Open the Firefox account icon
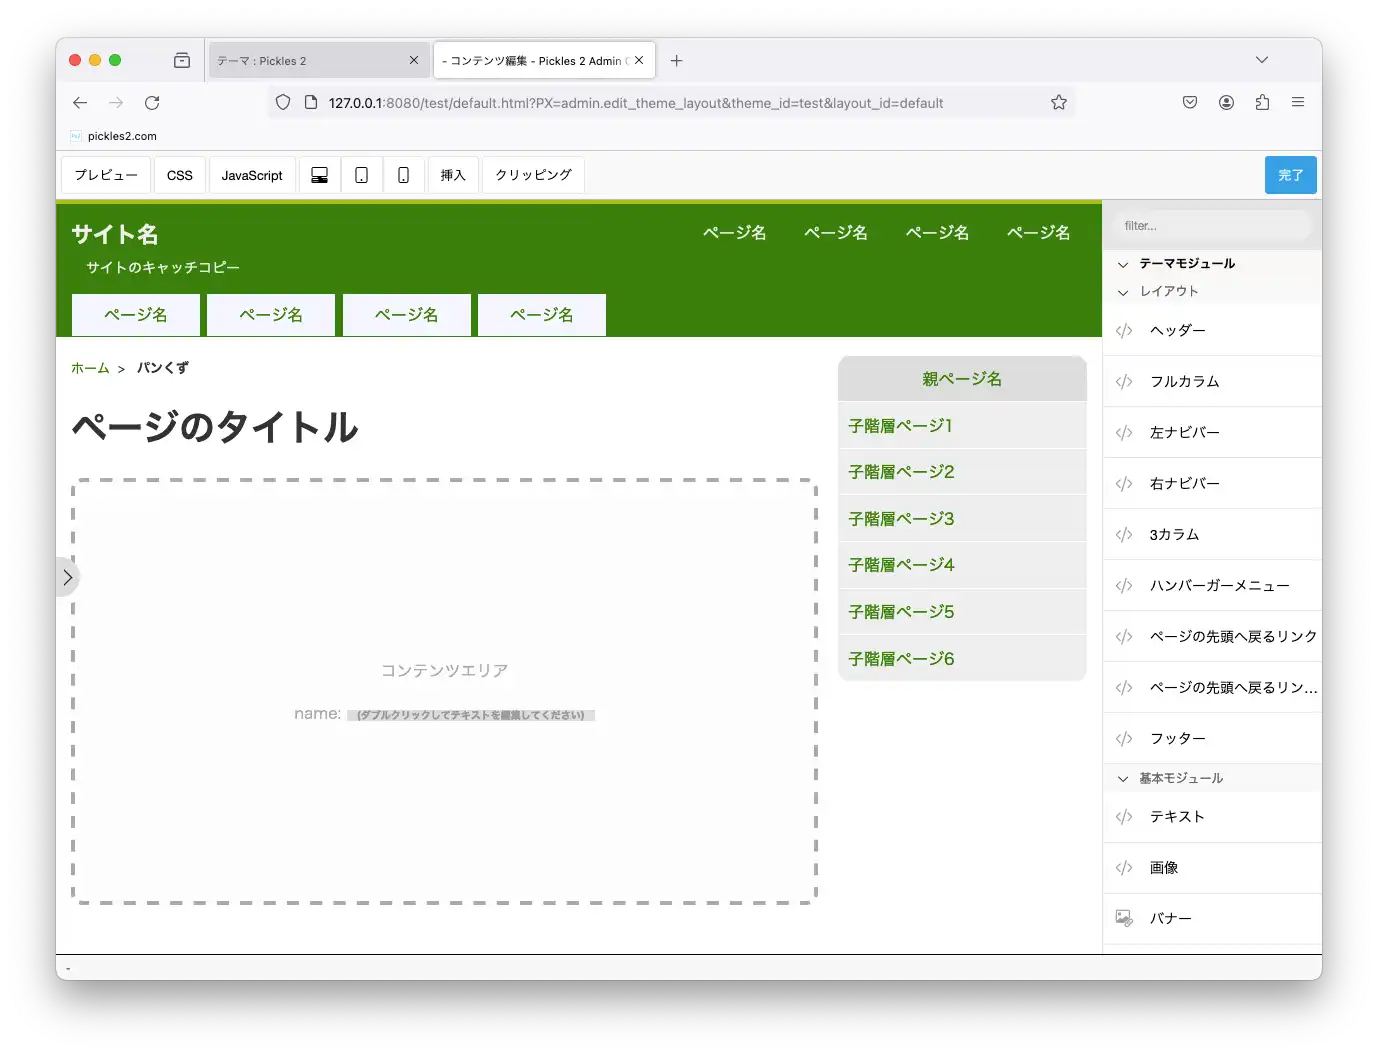The image size is (1378, 1054). click(x=1226, y=102)
